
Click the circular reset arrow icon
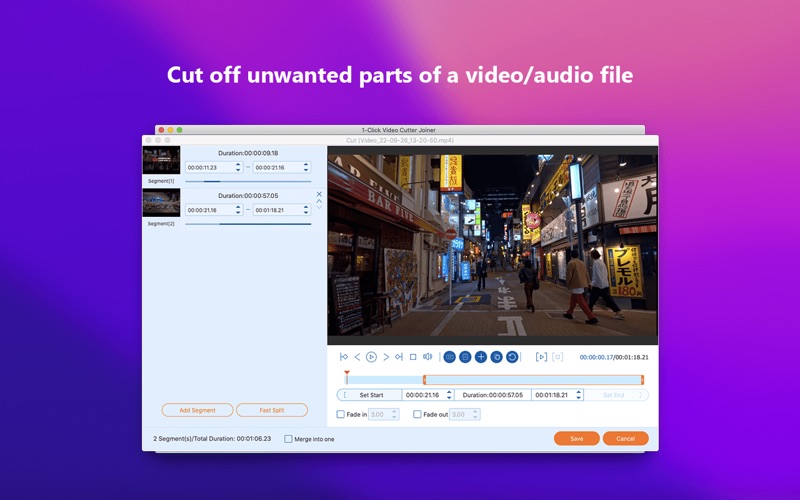[x=512, y=357]
